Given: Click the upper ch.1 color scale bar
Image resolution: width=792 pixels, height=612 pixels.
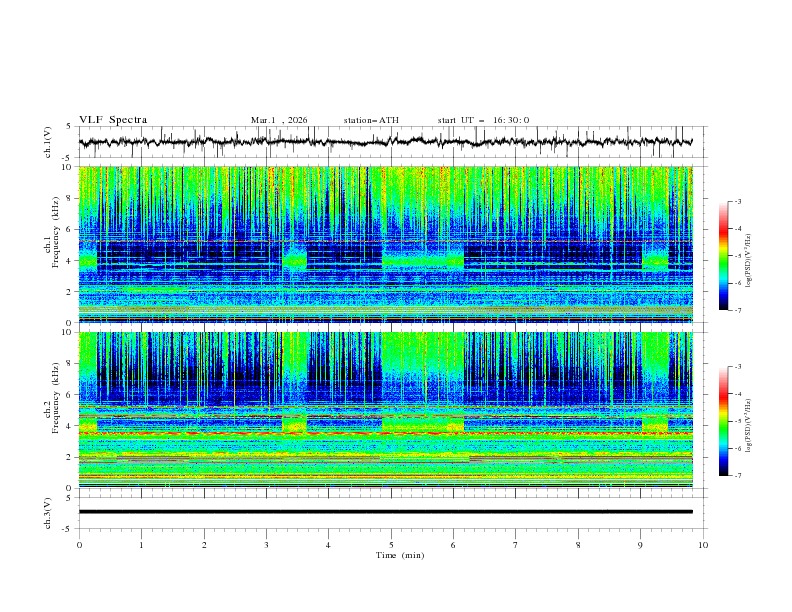Looking at the screenshot, I should [724, 256].
